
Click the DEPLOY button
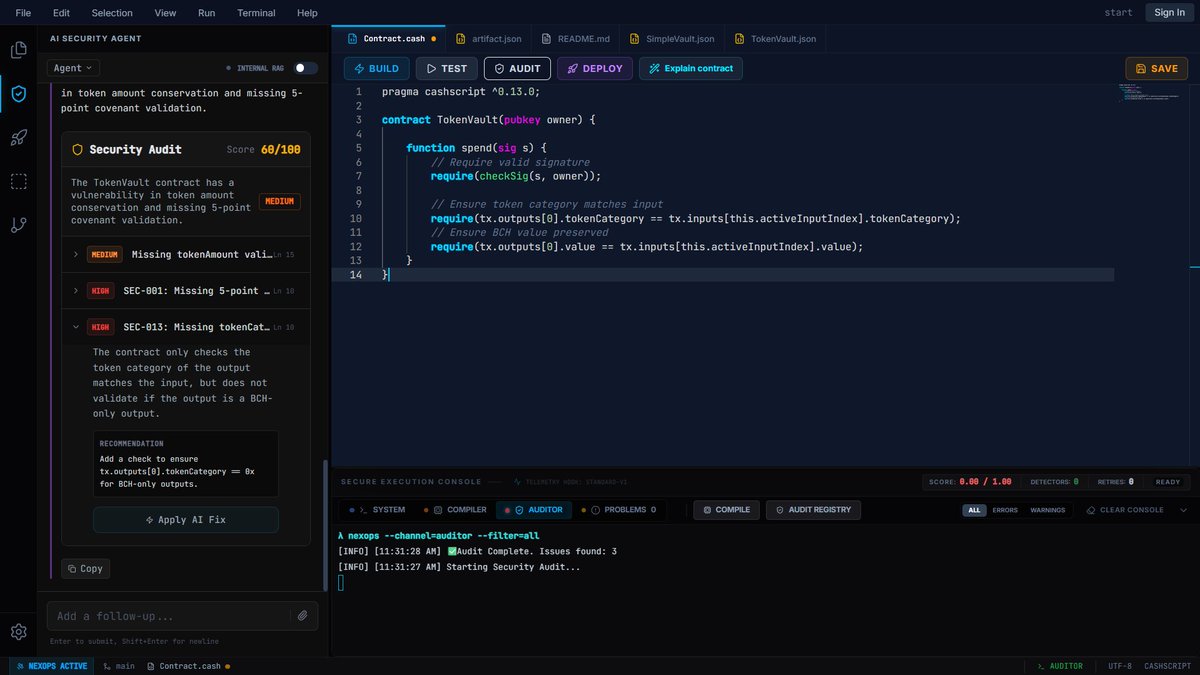[595, 69]
